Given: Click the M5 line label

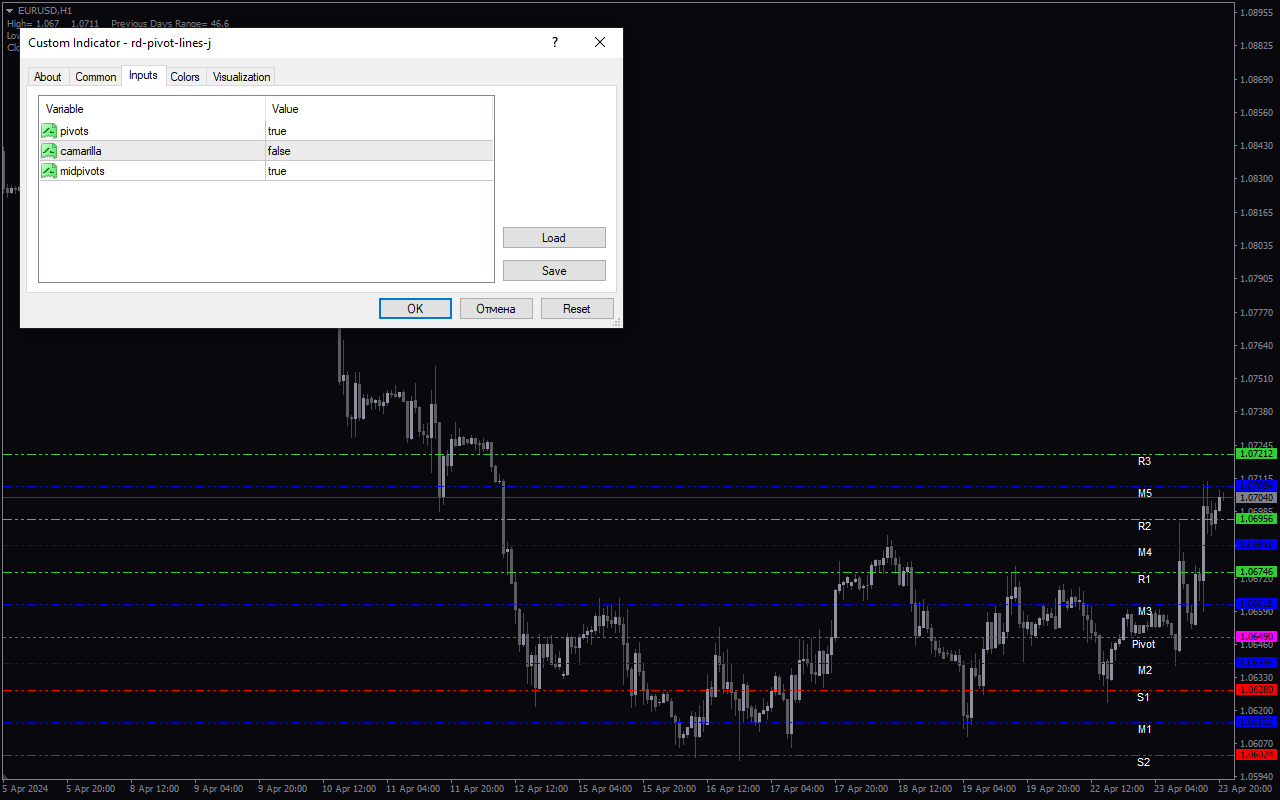Looking at the screenshot, I should 1144,493.
